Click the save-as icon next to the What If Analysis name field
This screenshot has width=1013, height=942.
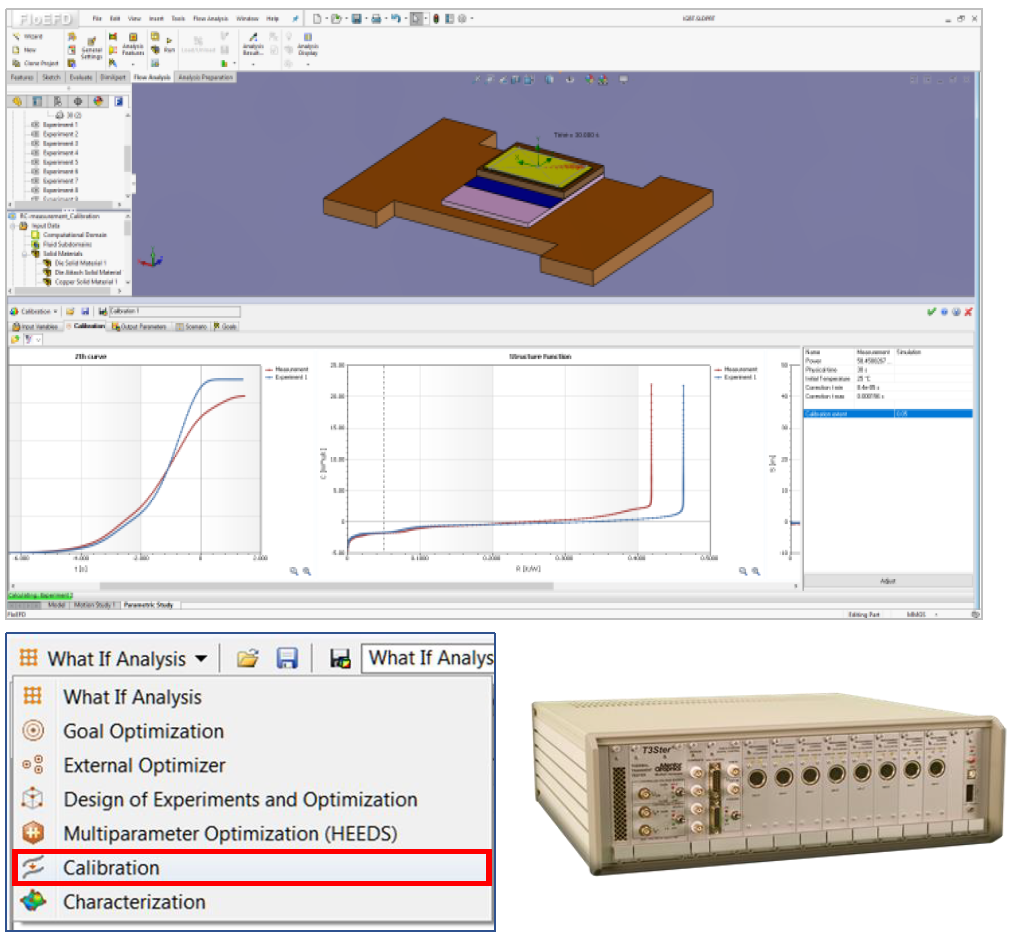click(x=340, y=658)
